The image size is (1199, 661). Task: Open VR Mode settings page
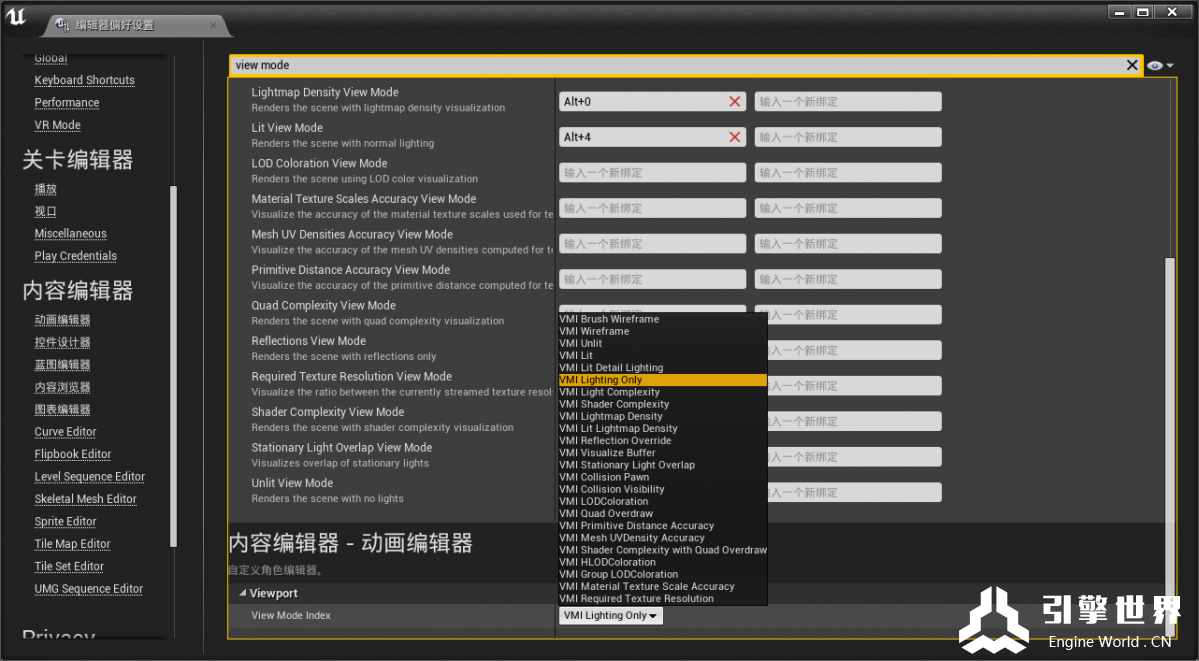point(57,125)
